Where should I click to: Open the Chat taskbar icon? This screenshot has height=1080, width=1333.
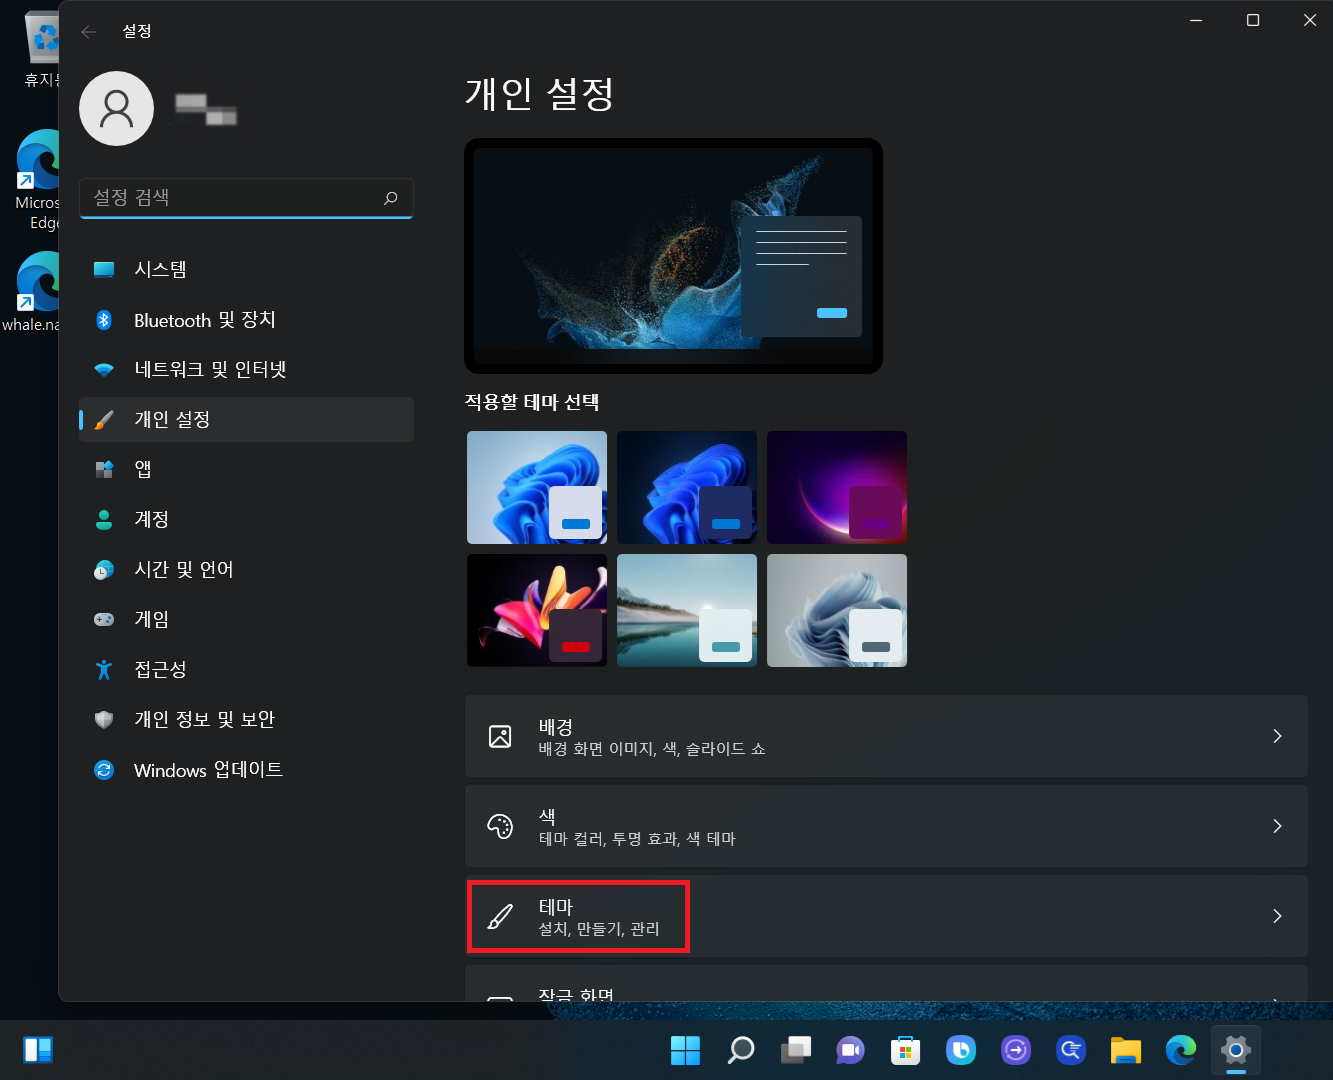click(851, 1050)
